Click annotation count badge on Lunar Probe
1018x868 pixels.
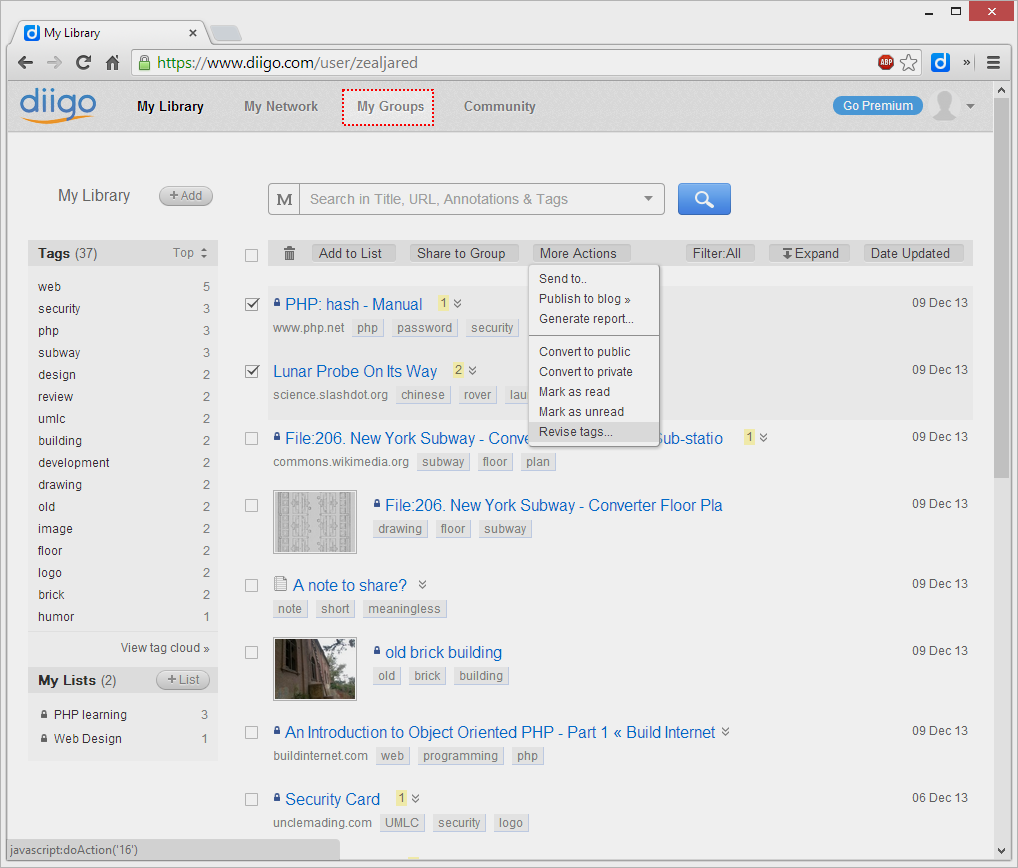[458, 370]
